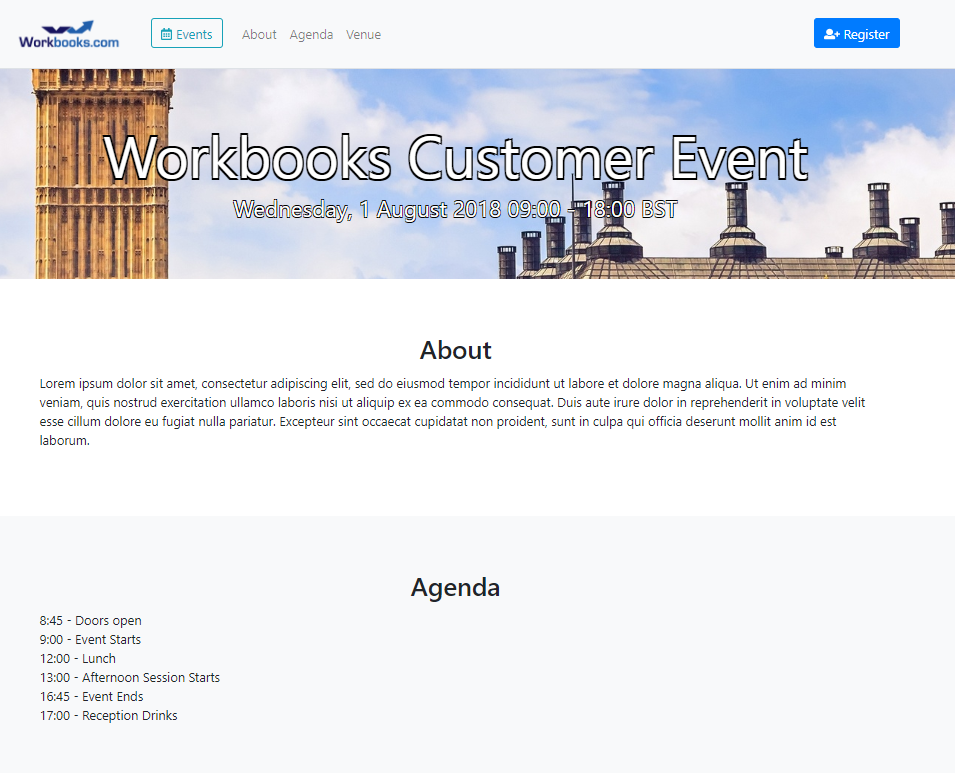Select the '9:00 - Event Starts' line
Image resolution: width=955 pixels, height=773 pixels.
[90, 640]
